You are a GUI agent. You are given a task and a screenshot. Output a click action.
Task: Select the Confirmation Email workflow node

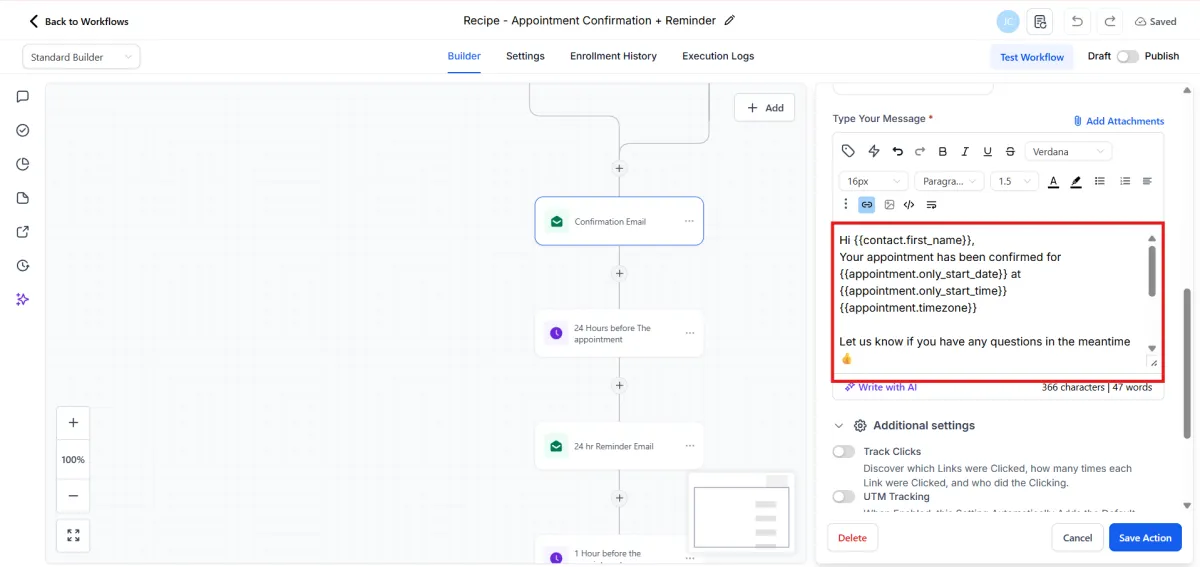point(619,221)
